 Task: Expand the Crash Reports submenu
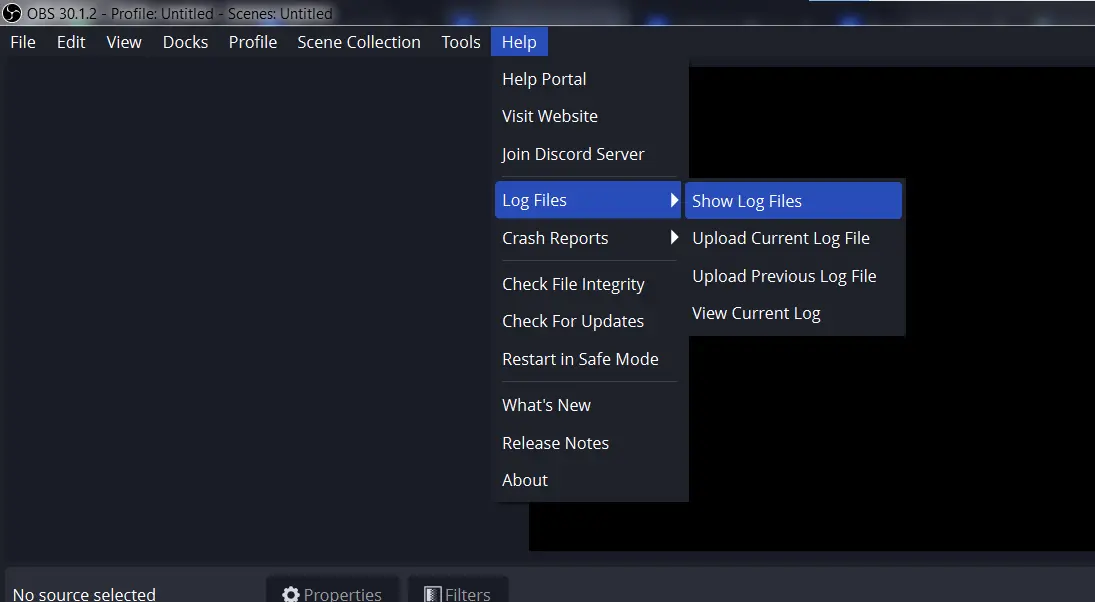point(588,238)
